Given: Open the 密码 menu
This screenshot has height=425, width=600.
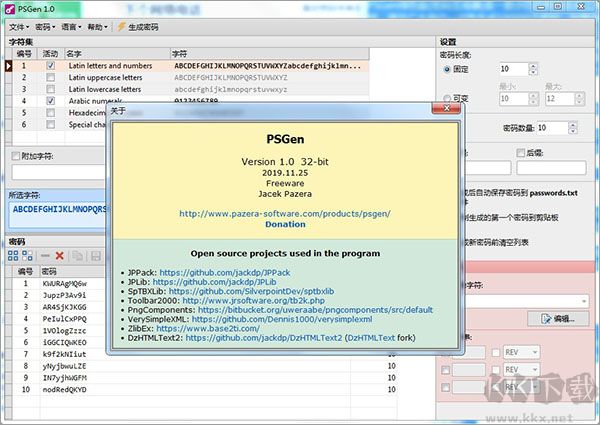Looking at the screenshot, I should pyautogui.click(x=45, y=27).
